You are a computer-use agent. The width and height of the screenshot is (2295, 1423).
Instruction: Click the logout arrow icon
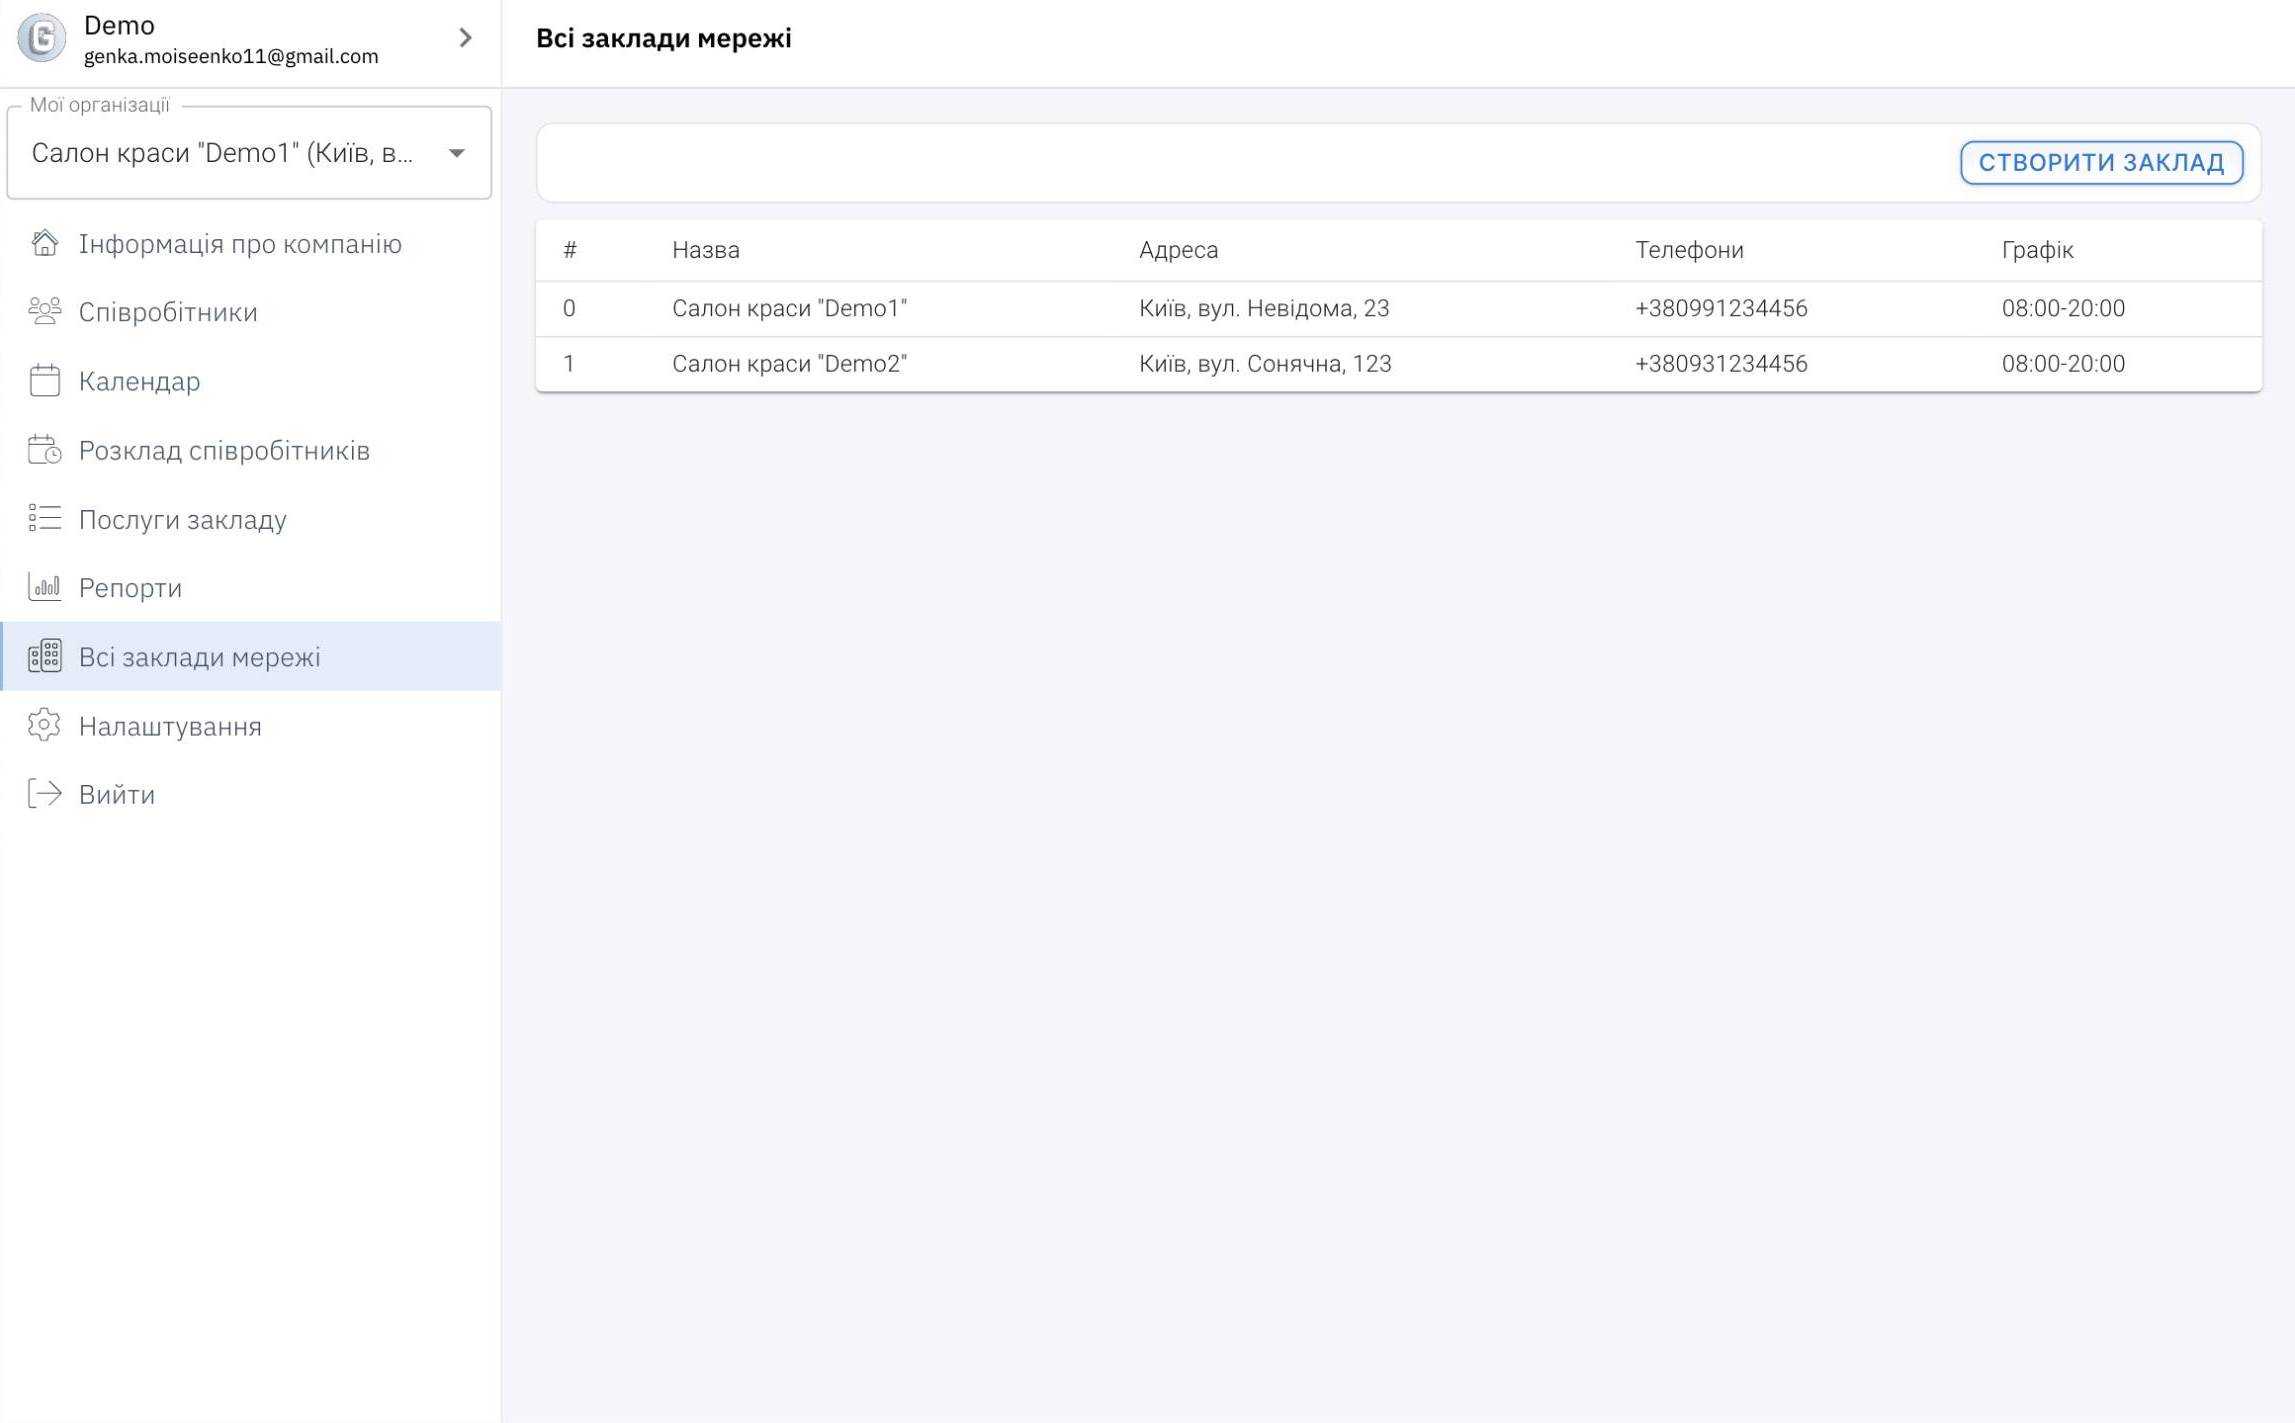tap(44, 794)
